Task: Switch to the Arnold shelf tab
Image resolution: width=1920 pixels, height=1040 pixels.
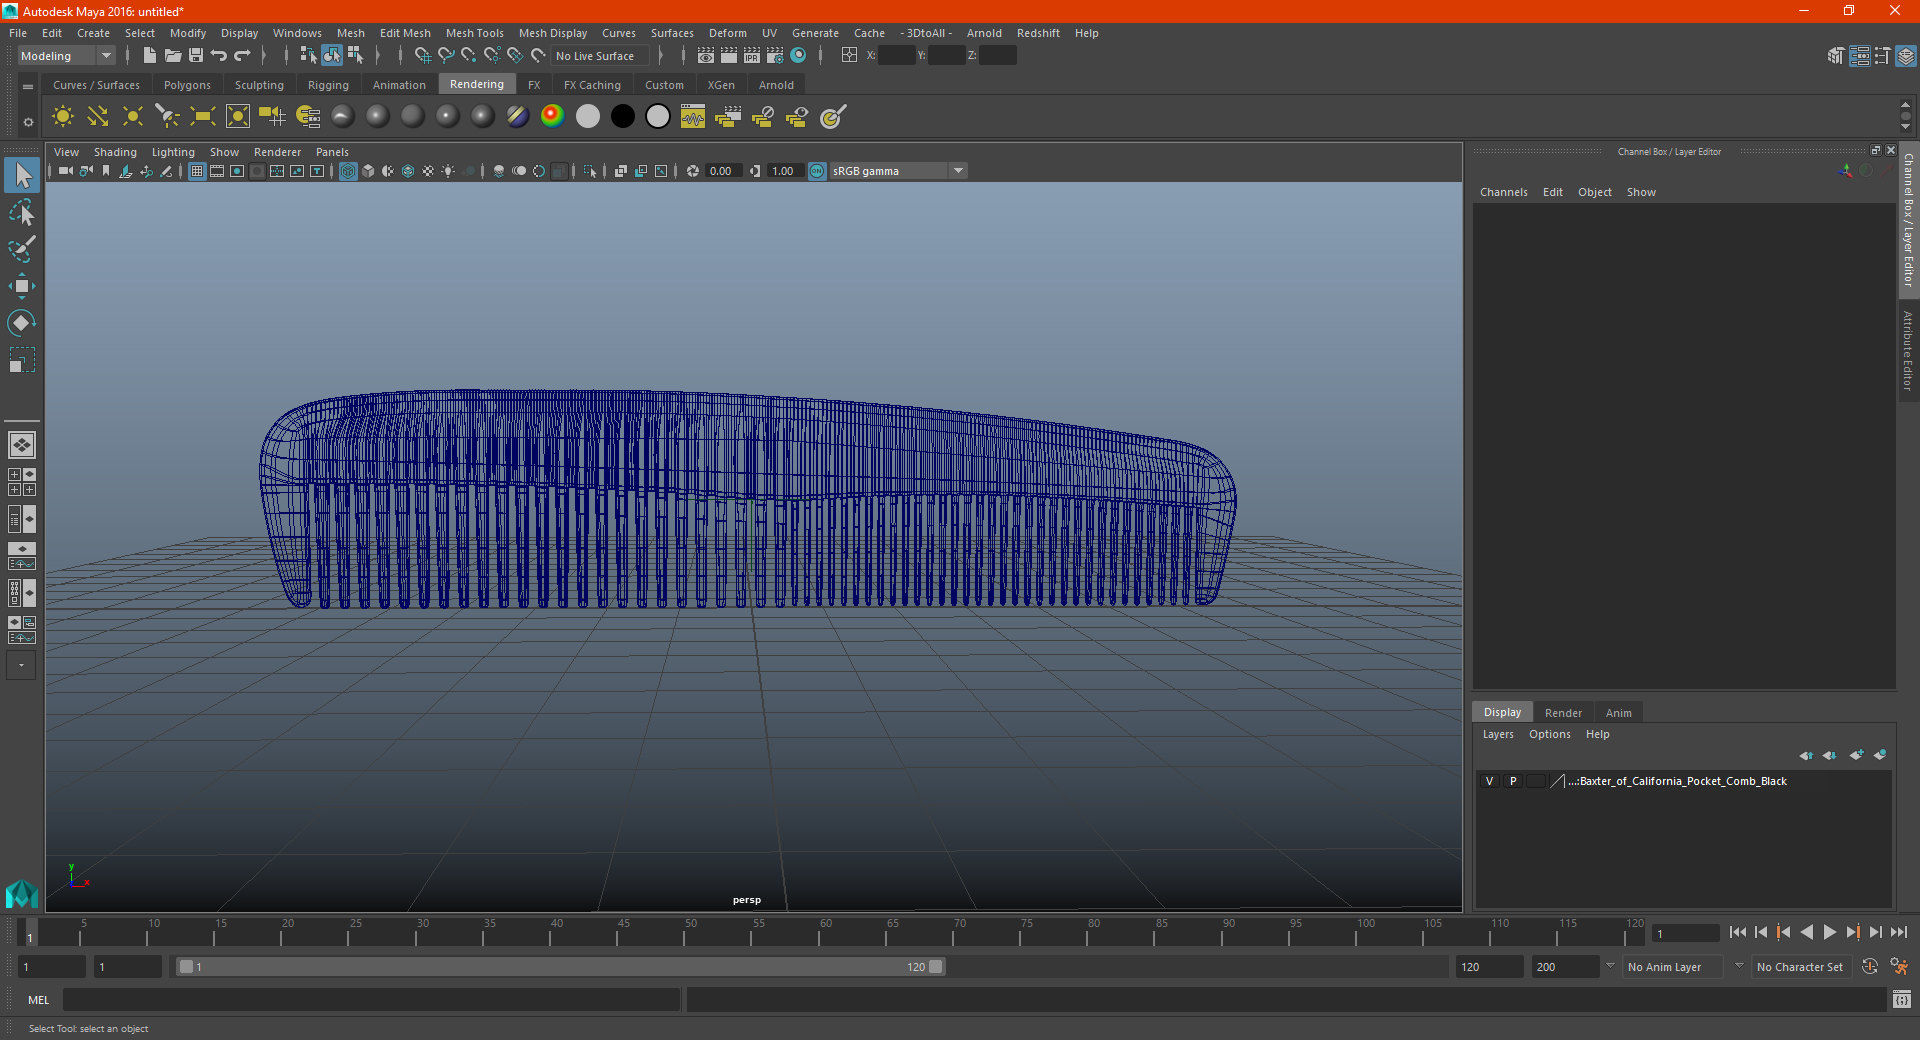Action: 776,85
